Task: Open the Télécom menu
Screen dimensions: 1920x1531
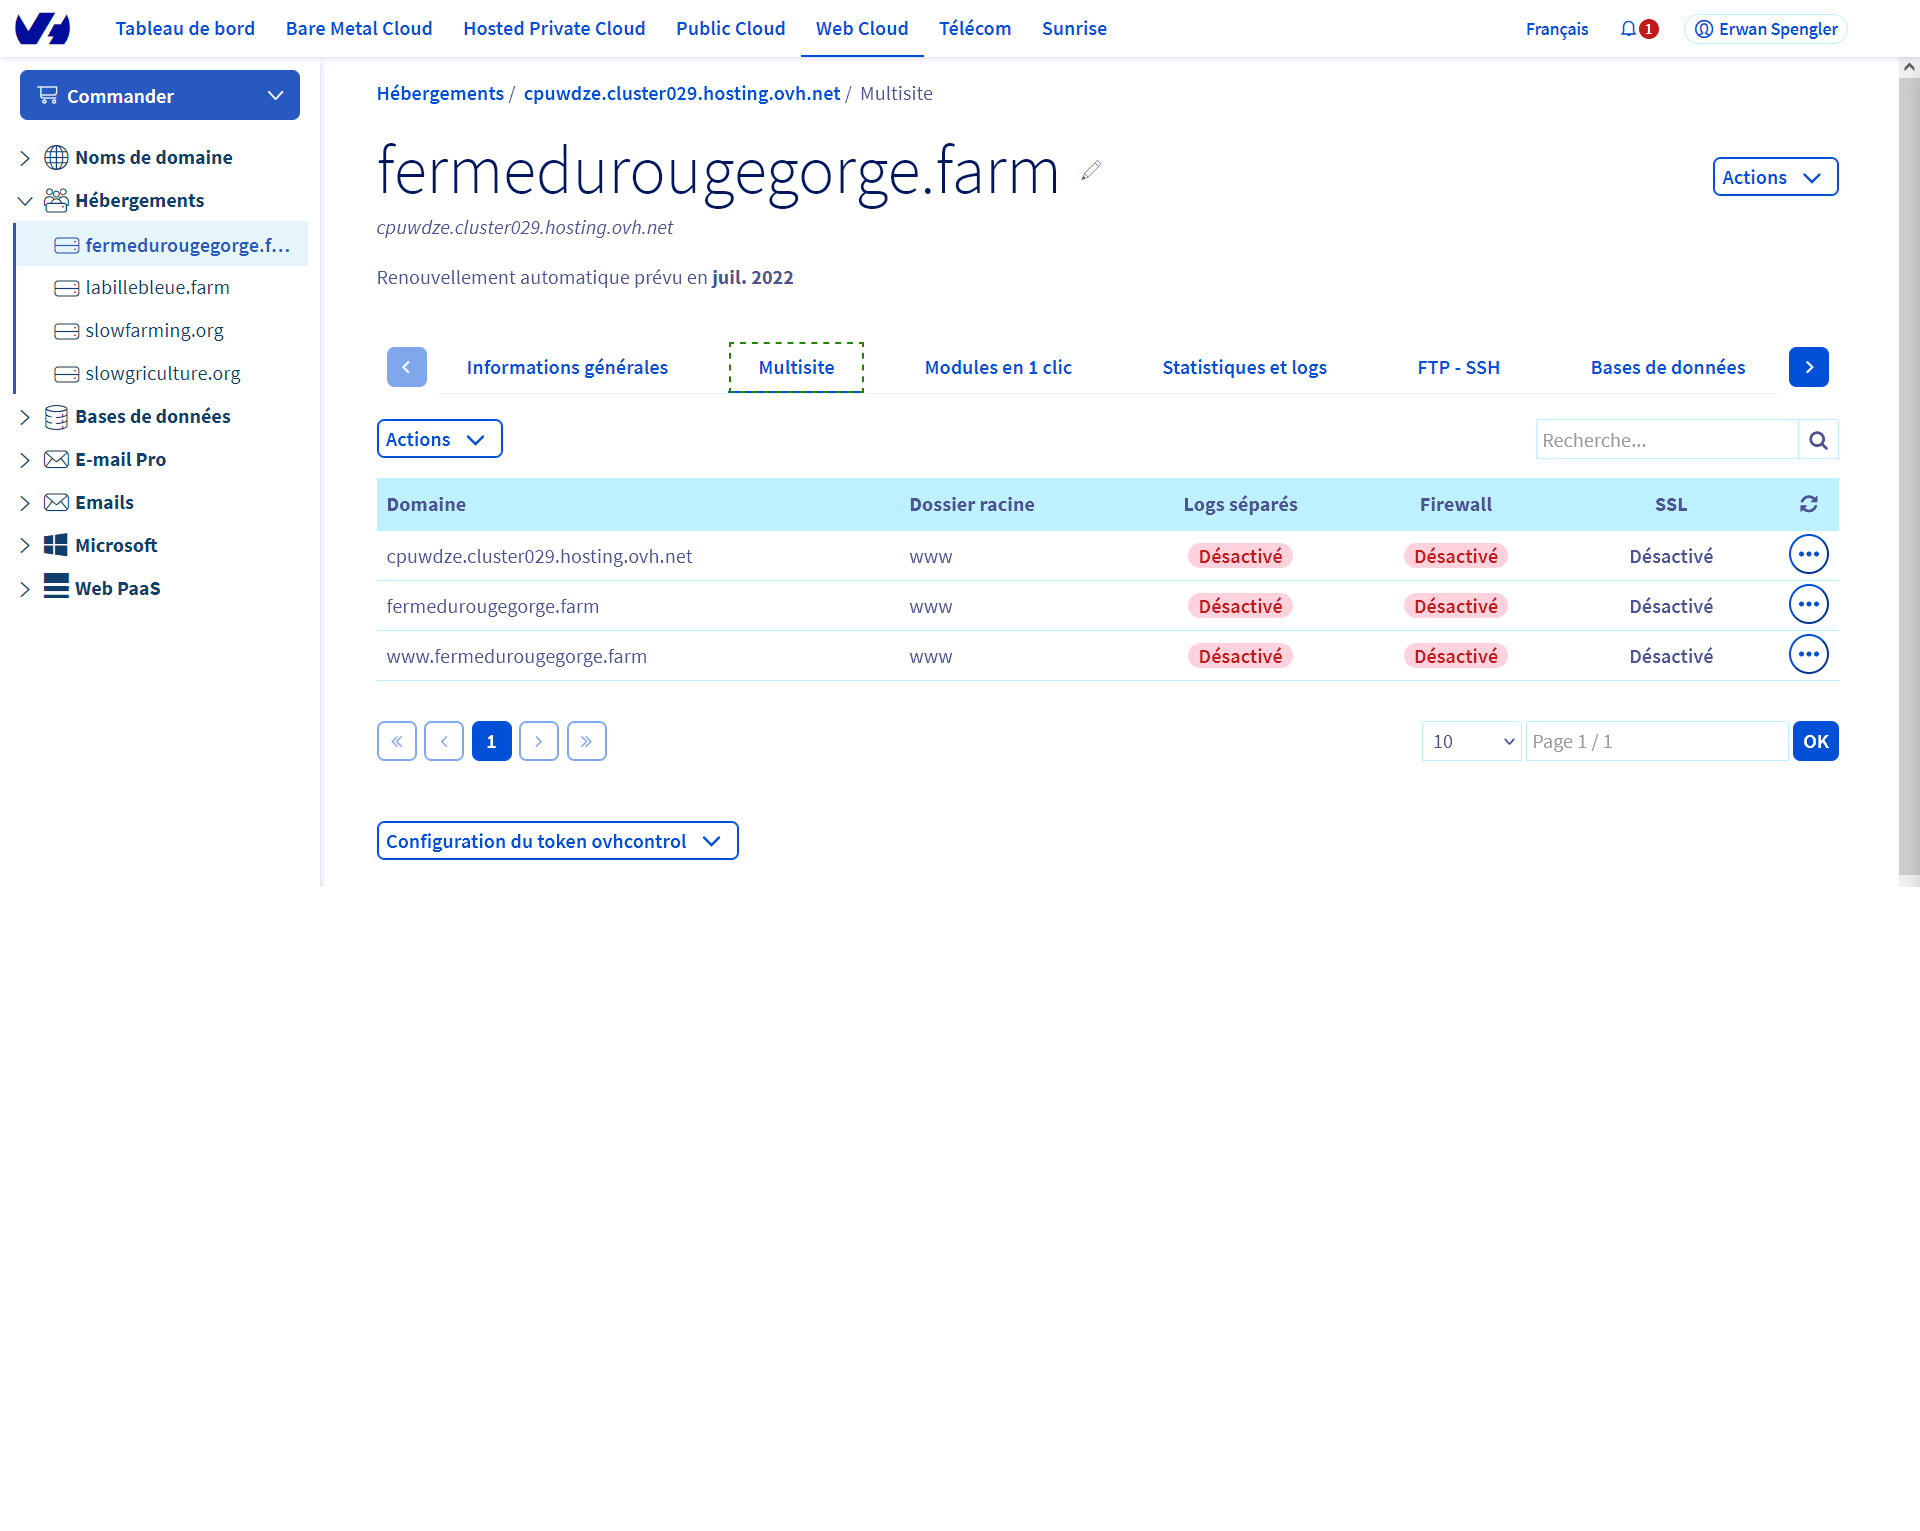Action: coord(975,29)
